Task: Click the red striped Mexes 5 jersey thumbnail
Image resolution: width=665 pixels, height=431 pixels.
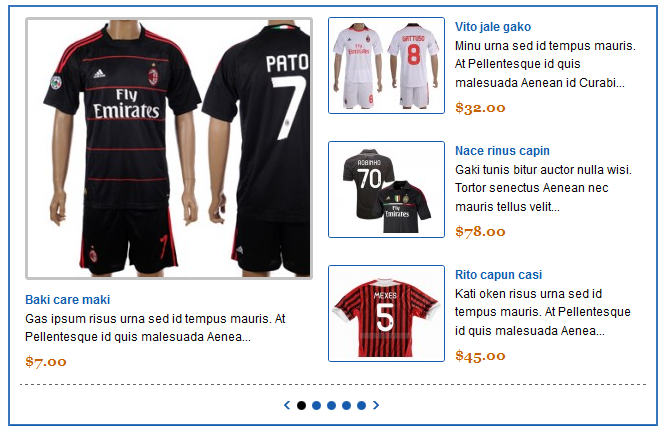Action: click(x=386, y=313)
